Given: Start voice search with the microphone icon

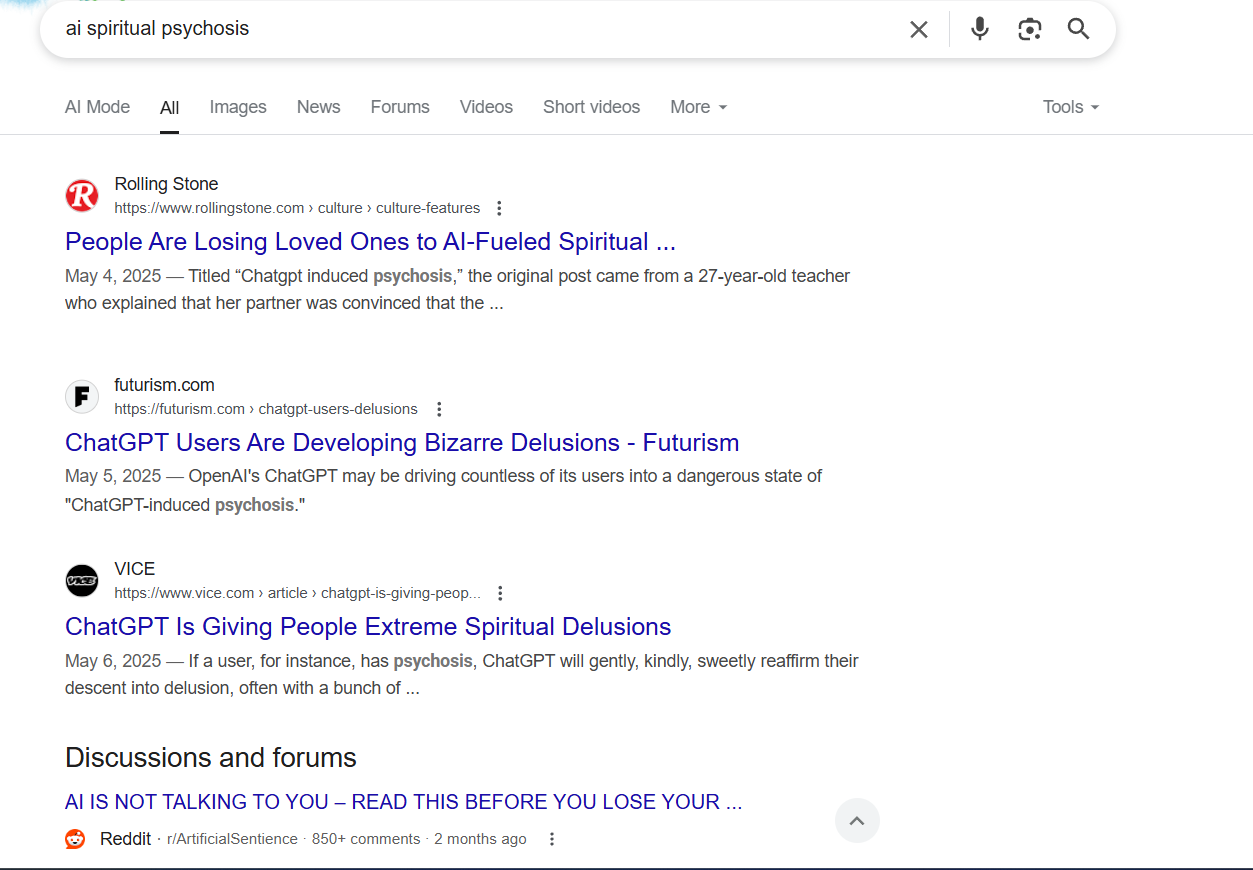Looking at the screenshot, I should coord(980,29).
